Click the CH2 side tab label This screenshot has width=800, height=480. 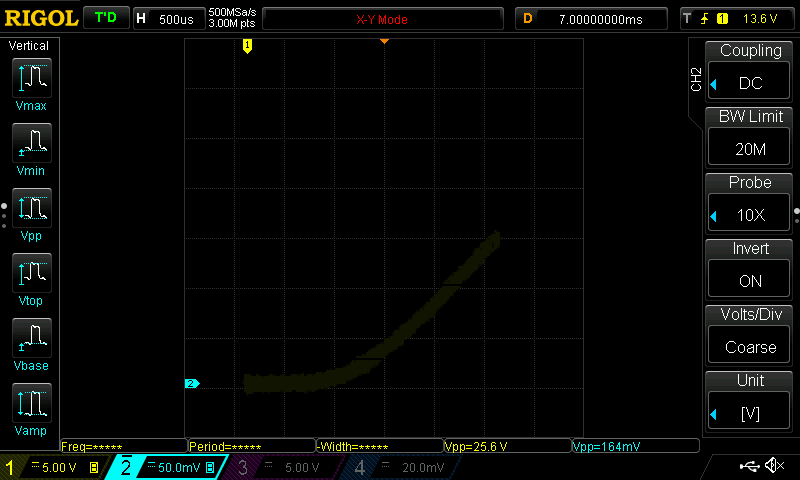pyautogui.click(x=696, y=80)
